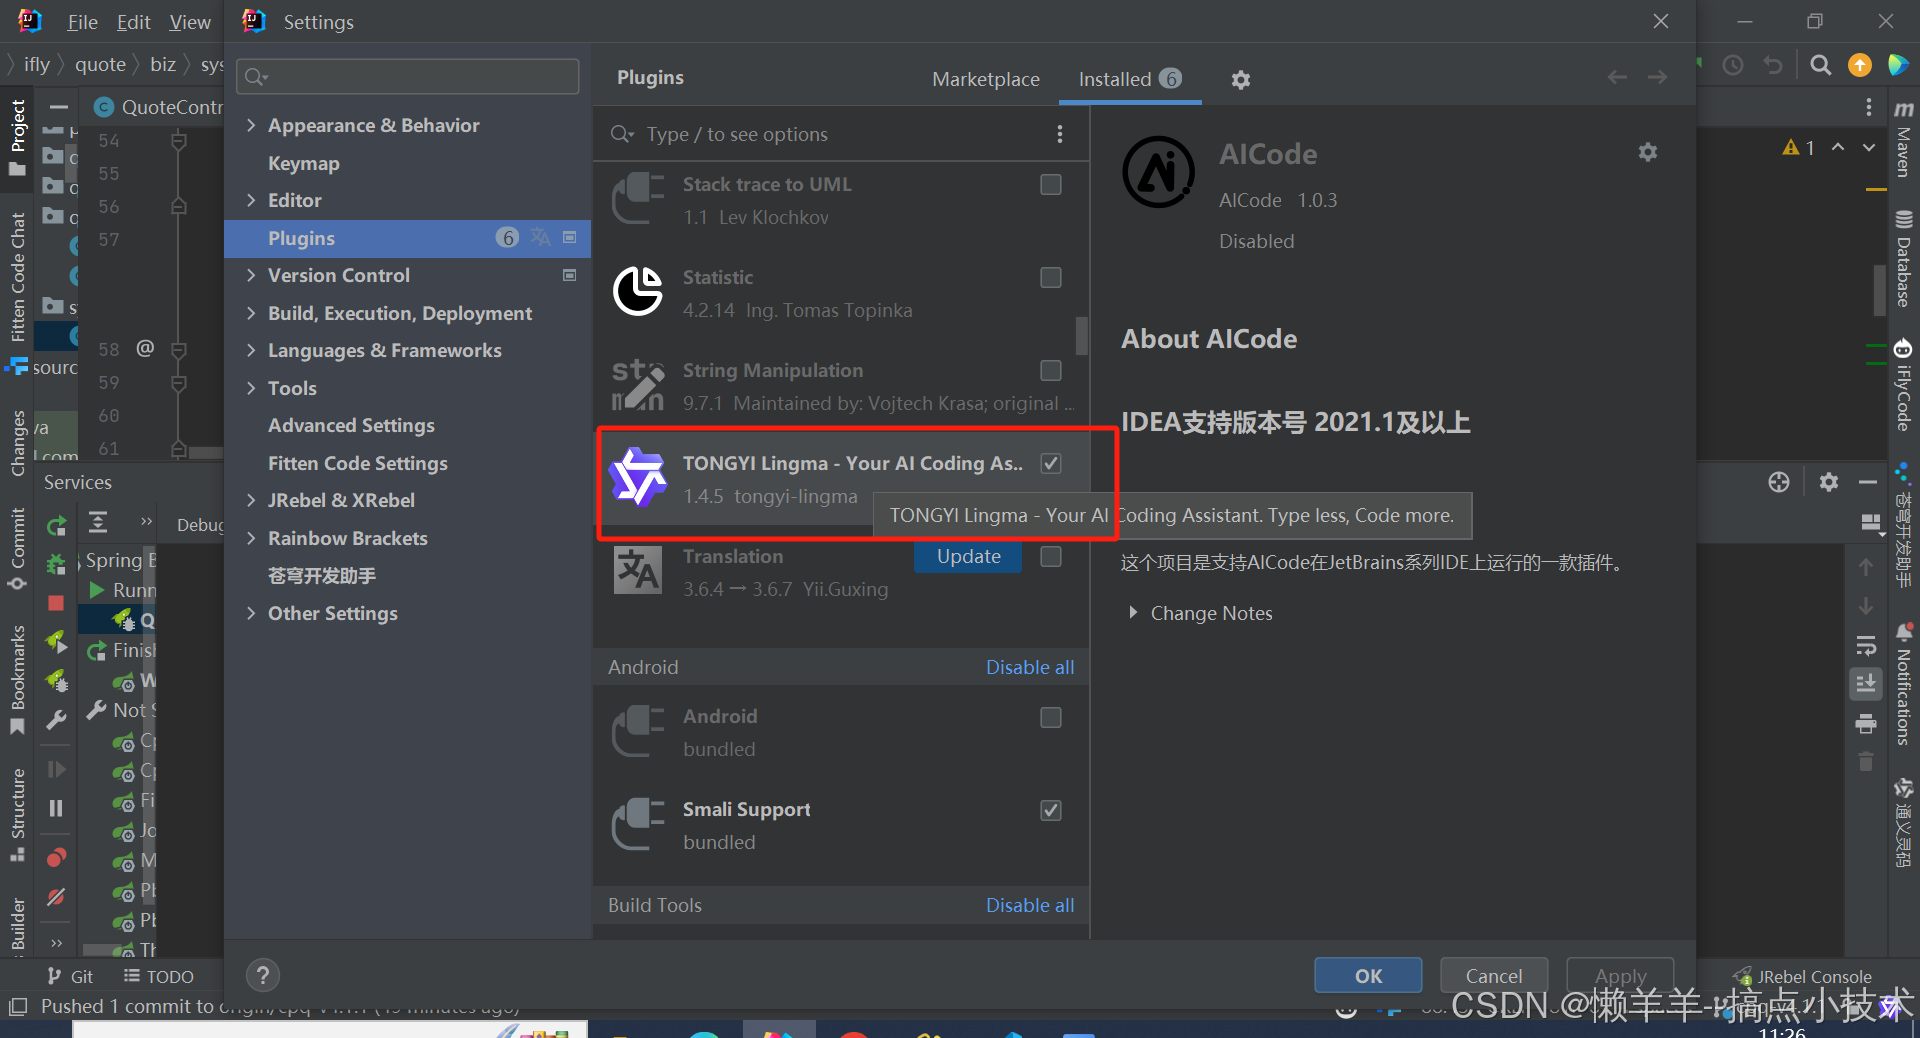Open the Edit menu
The width and height of the screenshot is (1920, 1038).
click(133, 22)
